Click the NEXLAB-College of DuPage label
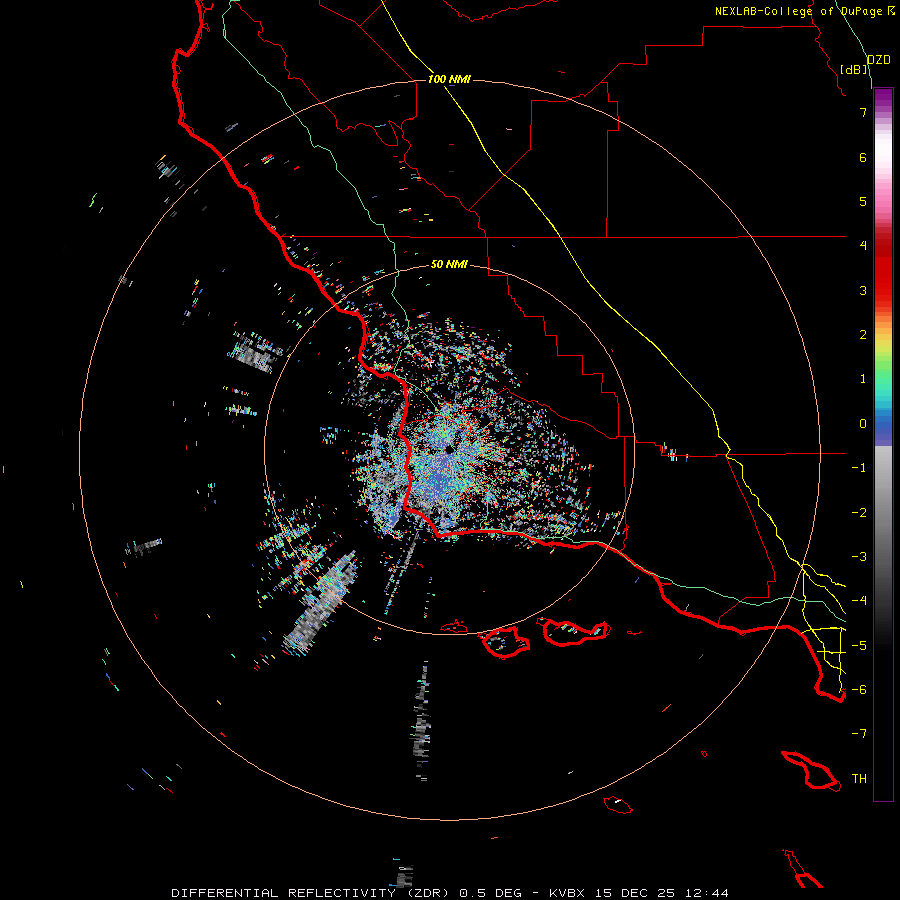 point(798,11)
